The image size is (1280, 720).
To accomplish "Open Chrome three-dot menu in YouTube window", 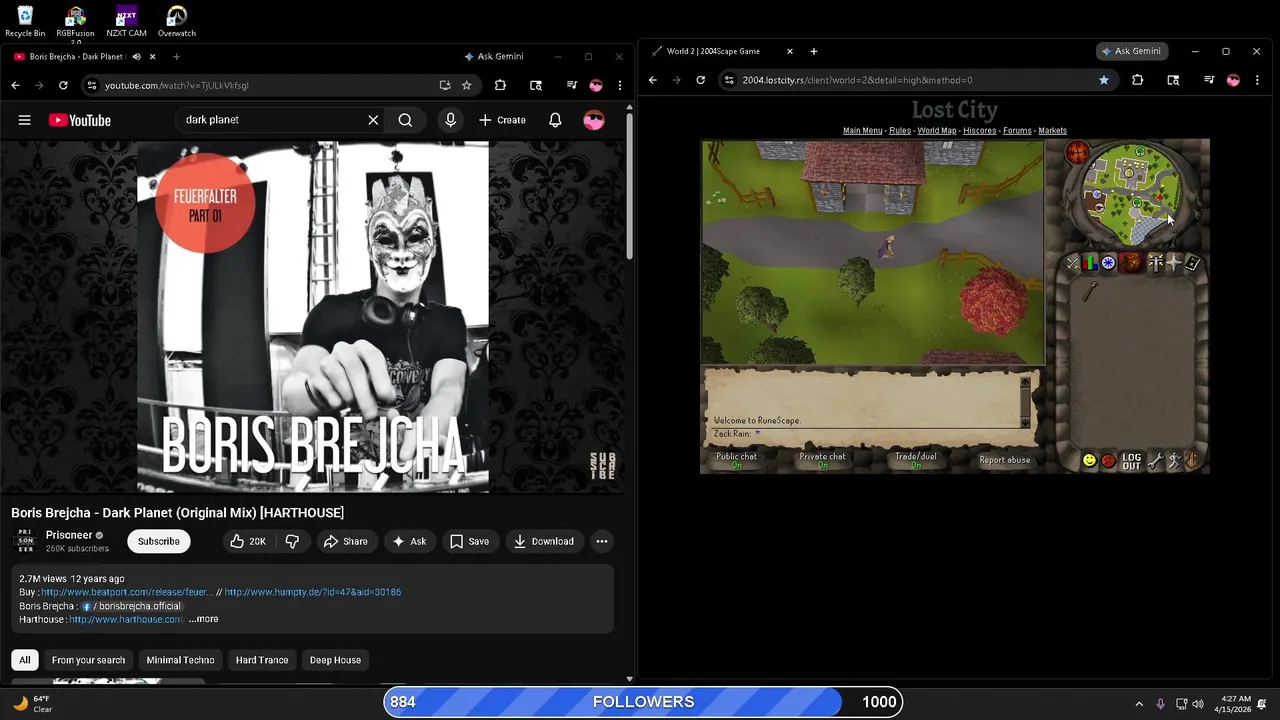I will click(x=620, y=85).
